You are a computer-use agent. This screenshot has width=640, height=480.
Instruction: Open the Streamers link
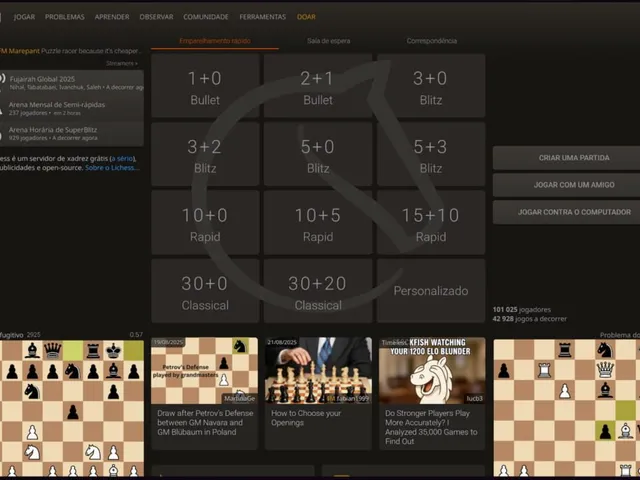(x=122, y=63)
